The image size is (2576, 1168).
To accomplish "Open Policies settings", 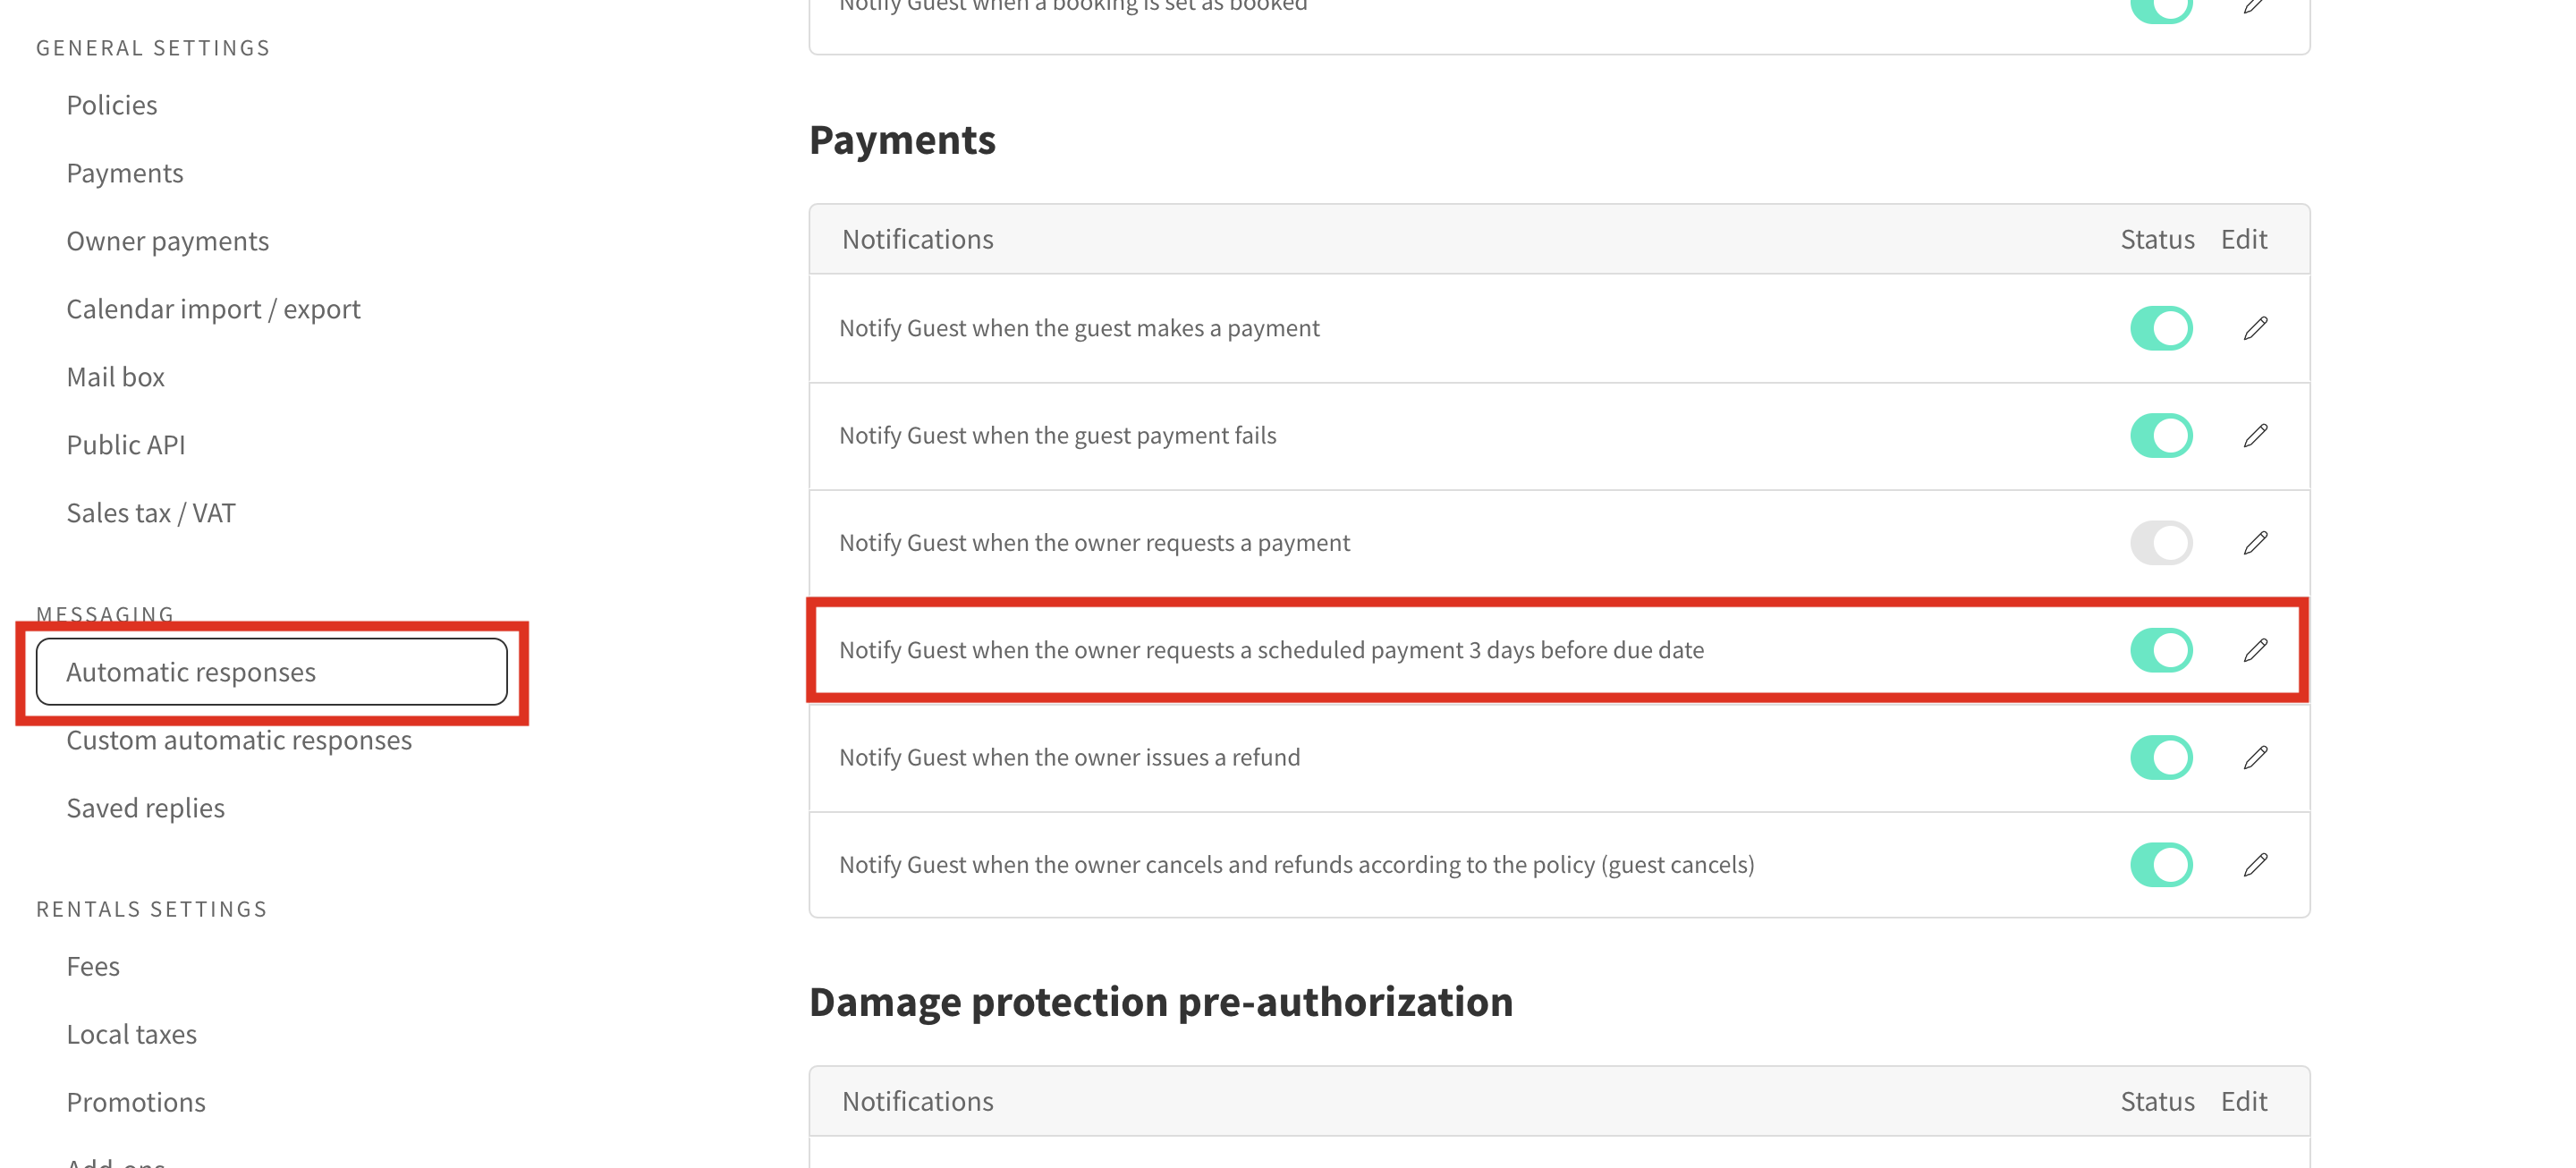I will 112,105.
